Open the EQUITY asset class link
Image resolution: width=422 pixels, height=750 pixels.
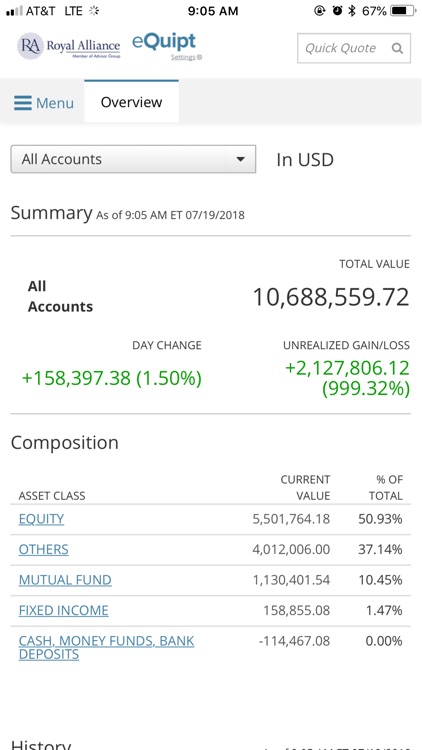(41, 519)
